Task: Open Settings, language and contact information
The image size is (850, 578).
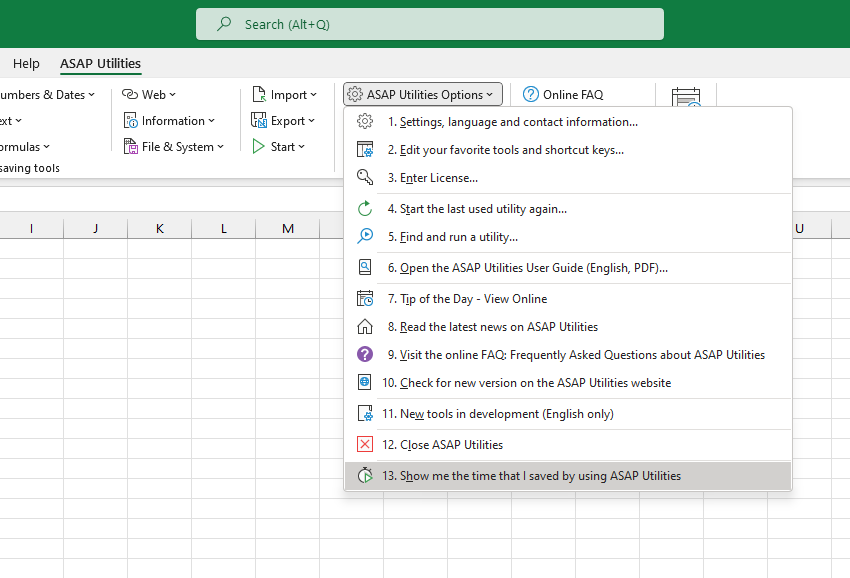Action: tap(568, 121)
